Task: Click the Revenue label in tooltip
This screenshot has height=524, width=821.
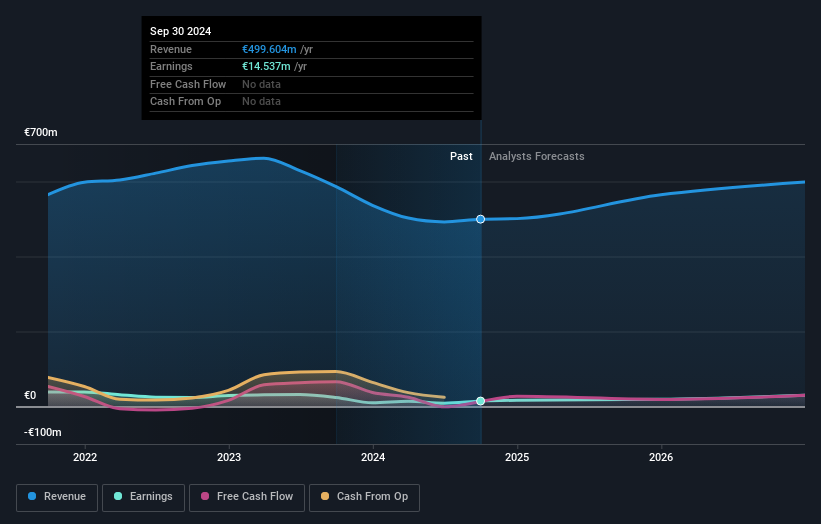Action: pos(171,49)
